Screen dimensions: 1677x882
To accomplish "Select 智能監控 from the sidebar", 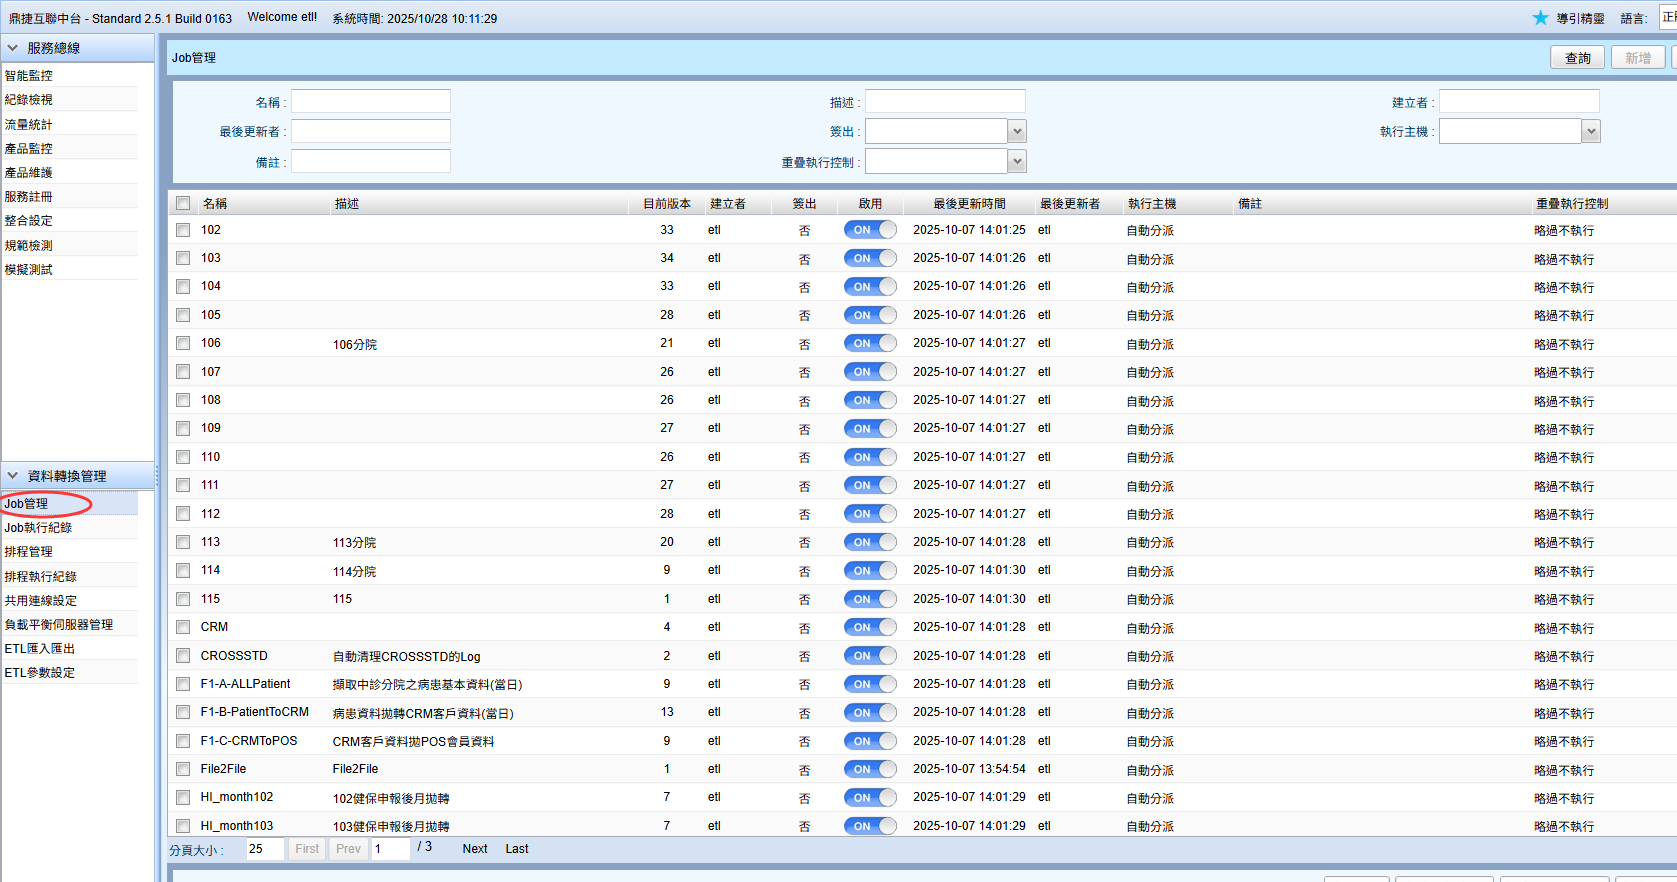I will coord(29,76).
